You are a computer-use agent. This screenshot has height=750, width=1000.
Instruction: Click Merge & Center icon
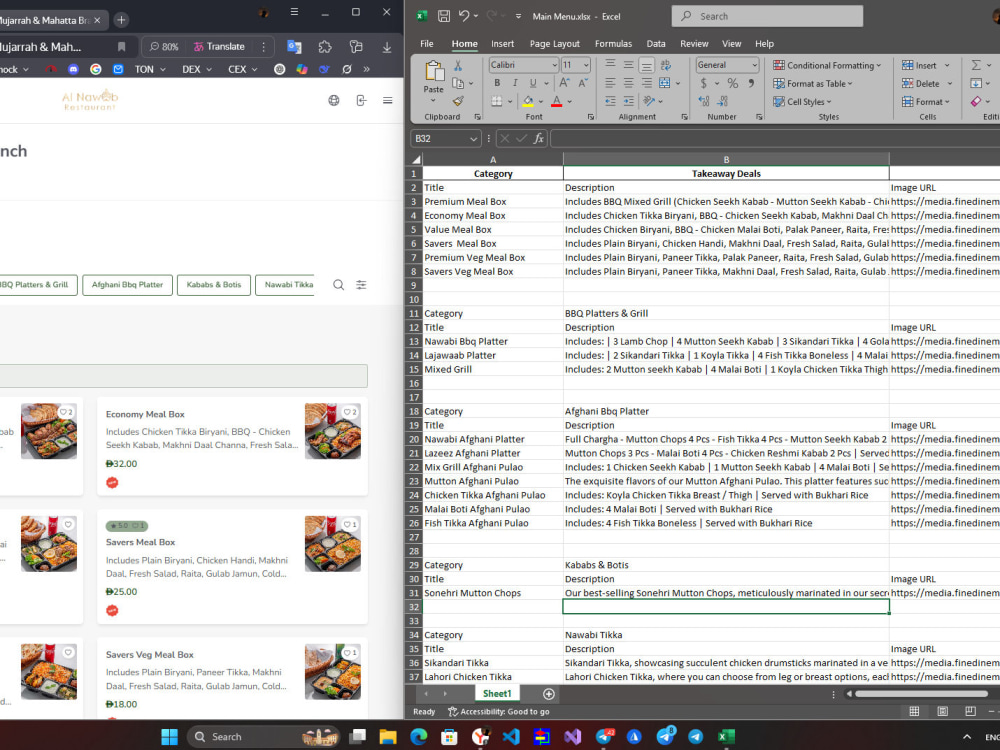coord(665,83)
